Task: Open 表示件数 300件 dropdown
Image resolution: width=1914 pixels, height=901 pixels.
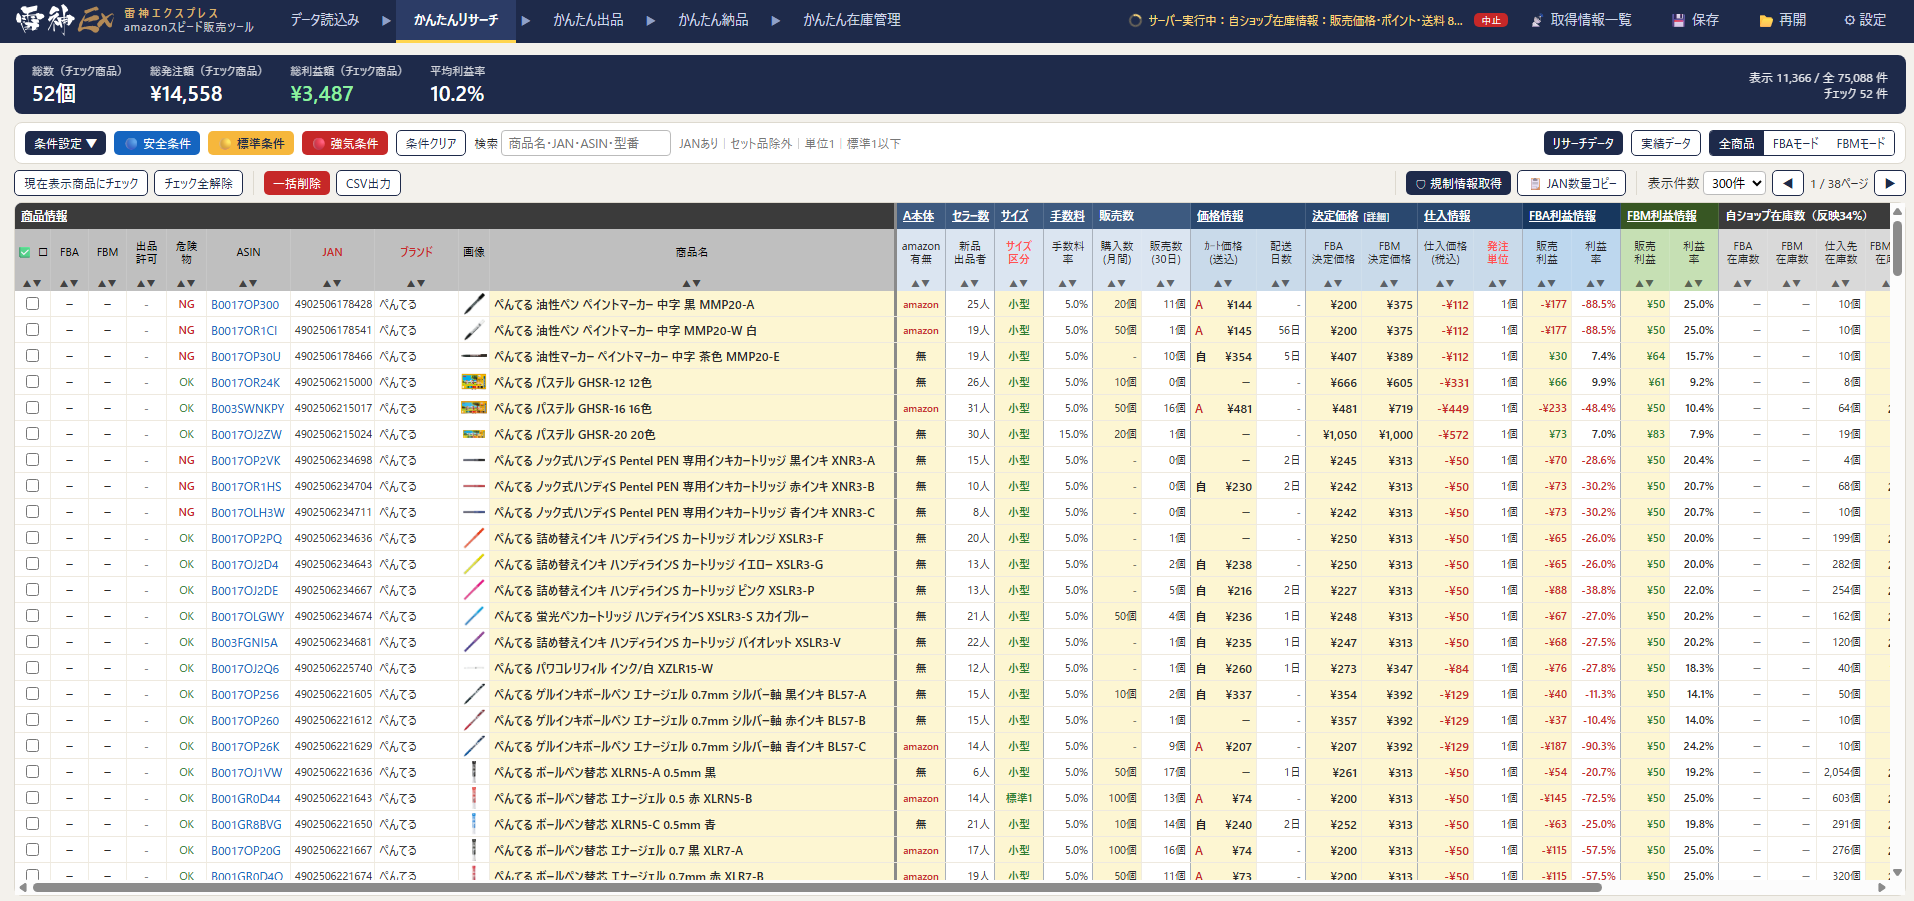Action: click(x=1735, y=183)
